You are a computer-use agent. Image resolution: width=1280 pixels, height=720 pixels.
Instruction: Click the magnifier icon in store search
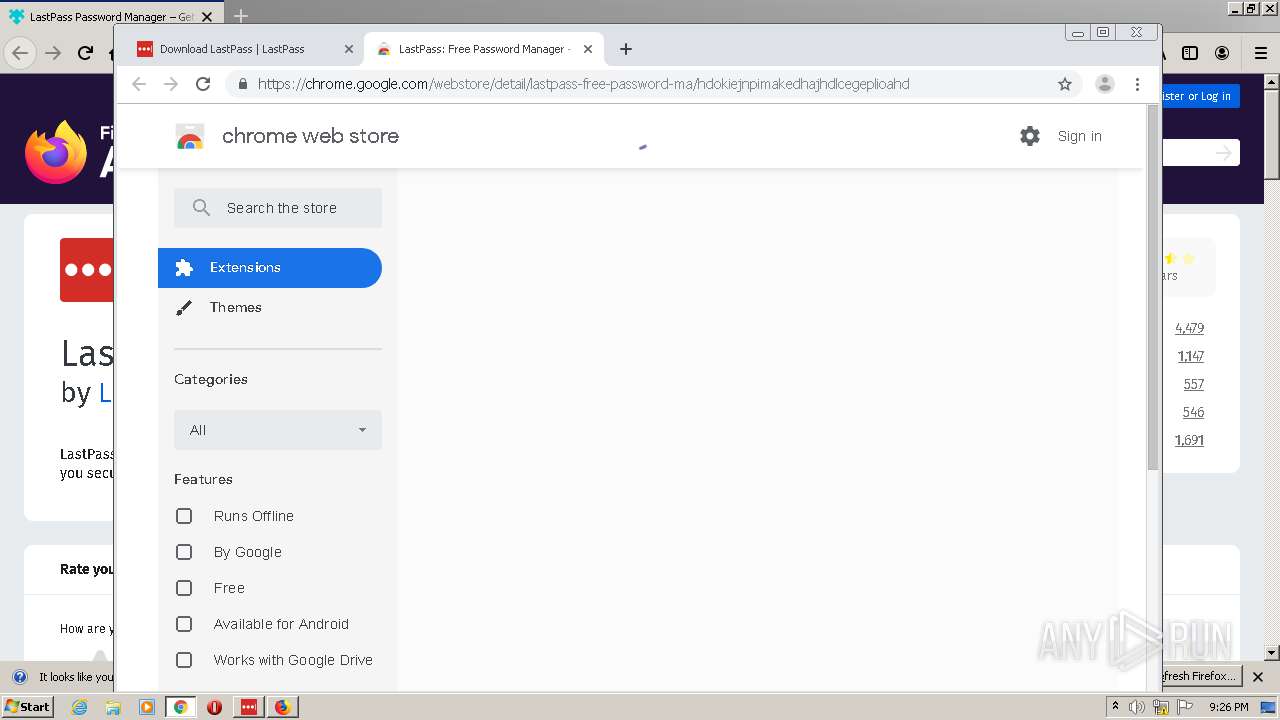(201, 208)
